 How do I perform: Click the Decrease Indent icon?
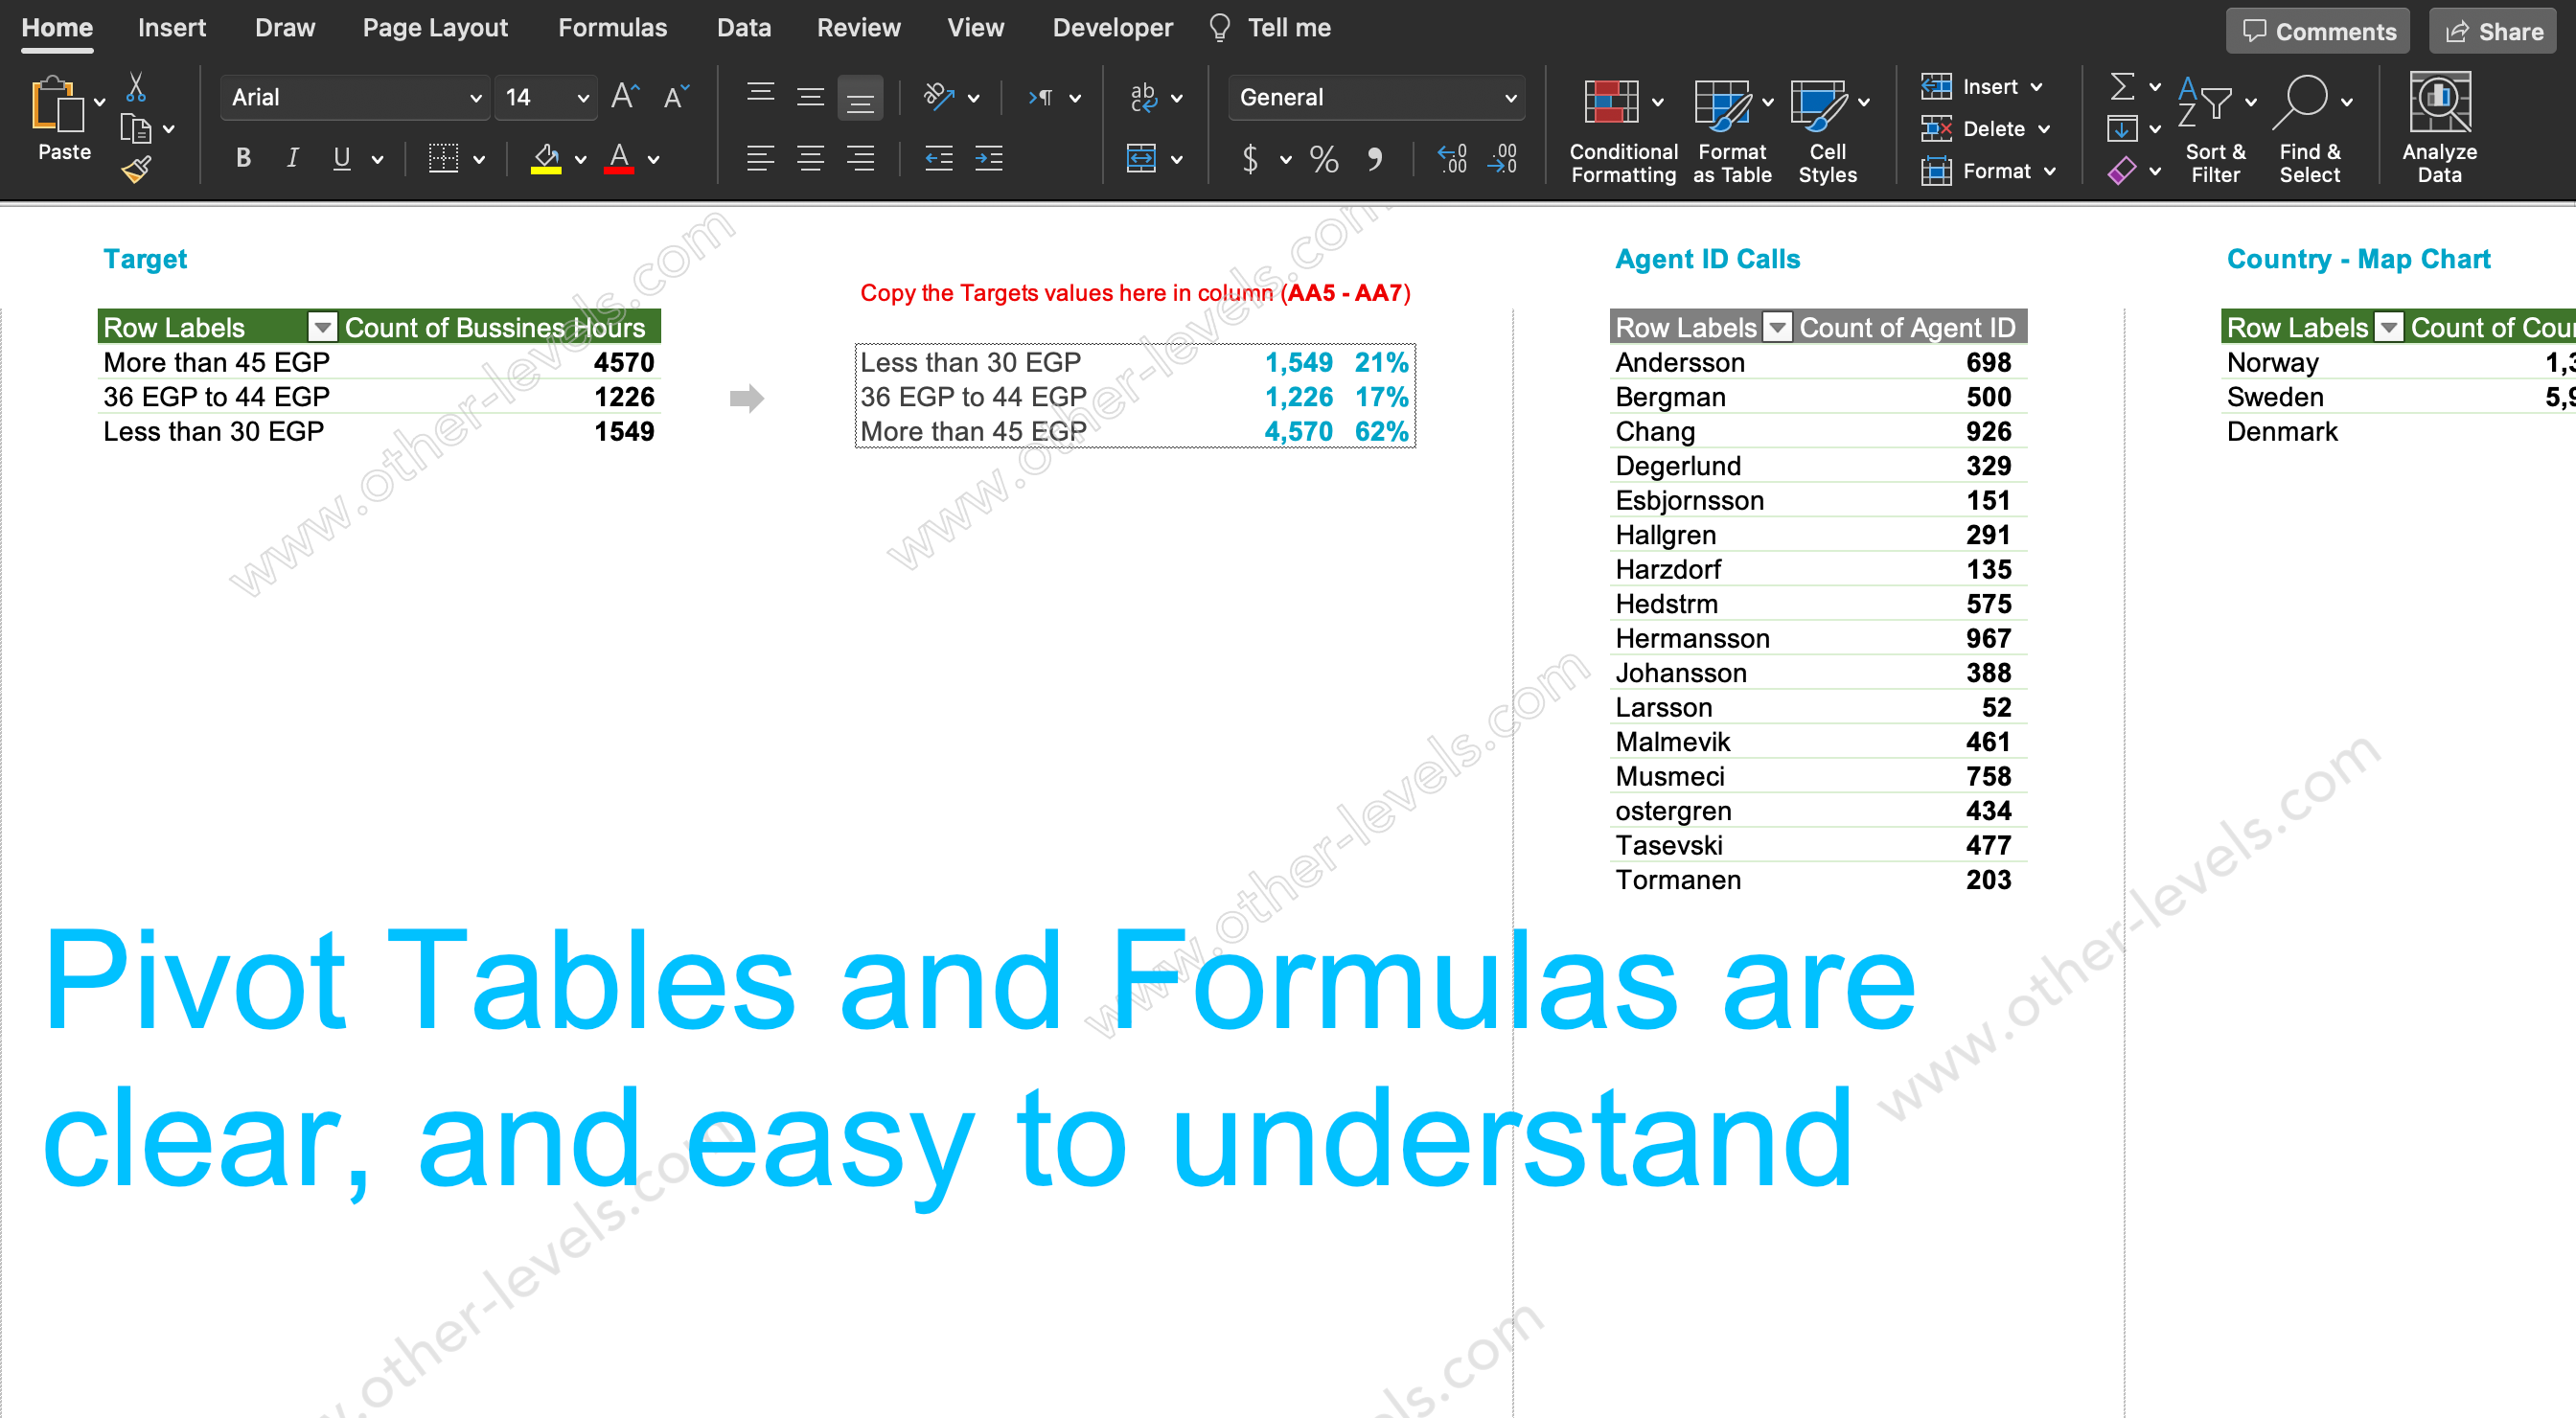click(938, 158)
